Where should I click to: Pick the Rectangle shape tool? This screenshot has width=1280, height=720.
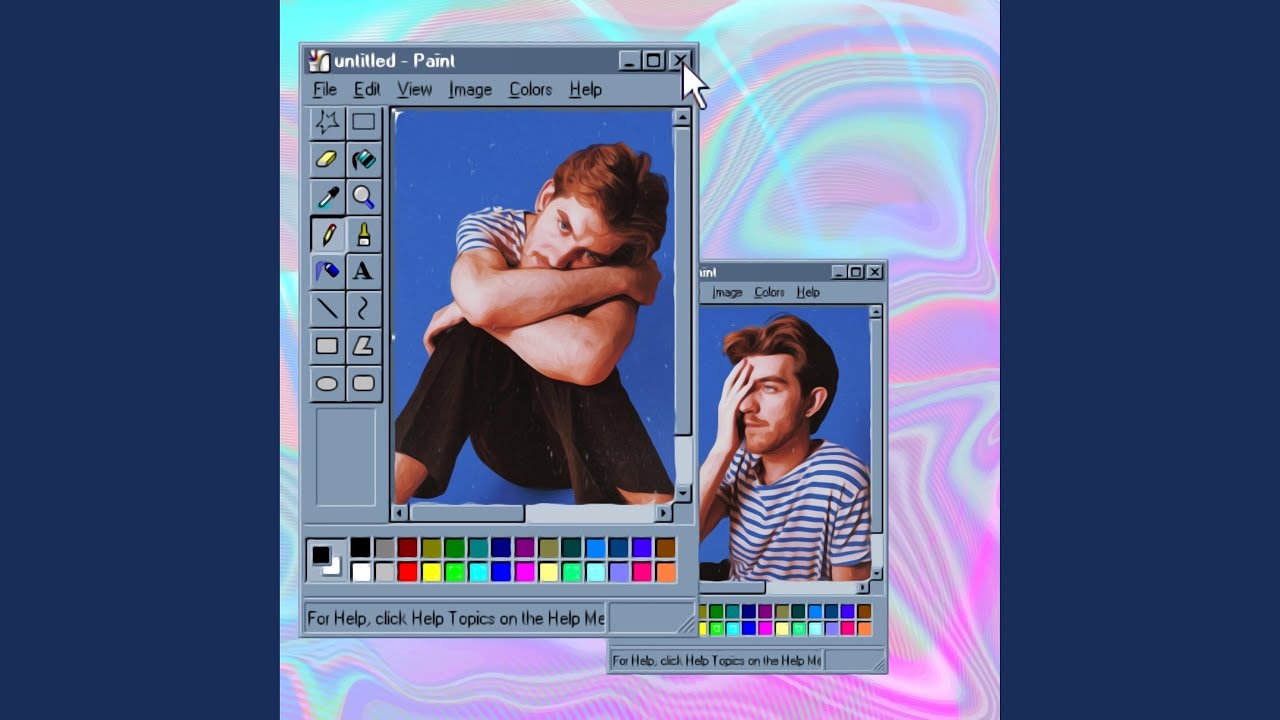click(x=327, y=346)
